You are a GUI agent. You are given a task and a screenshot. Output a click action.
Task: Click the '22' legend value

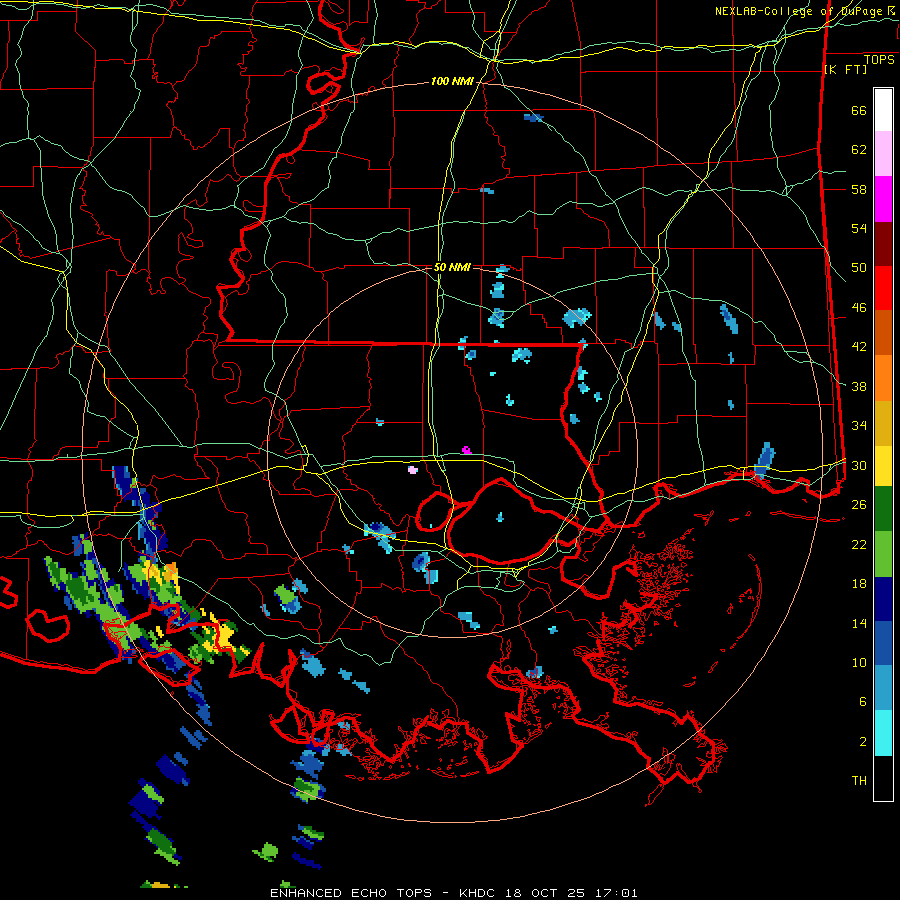tap(859, 544)
